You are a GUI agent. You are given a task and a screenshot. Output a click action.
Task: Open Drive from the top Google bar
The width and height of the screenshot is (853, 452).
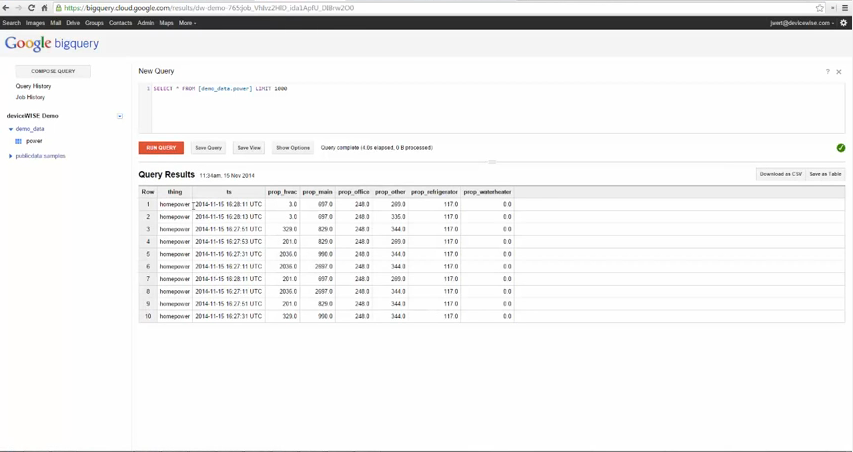73,23
